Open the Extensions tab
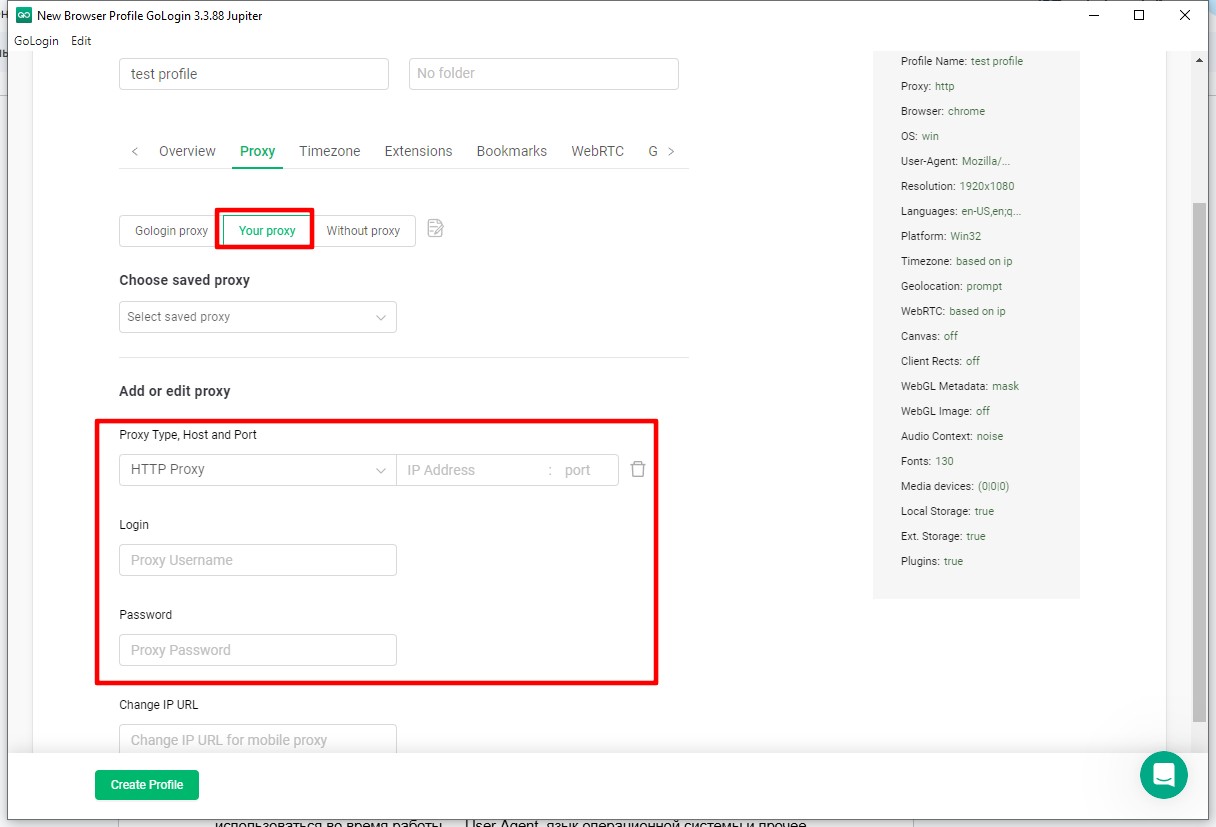The image size is (1216, 827). [x=418, y=151]
